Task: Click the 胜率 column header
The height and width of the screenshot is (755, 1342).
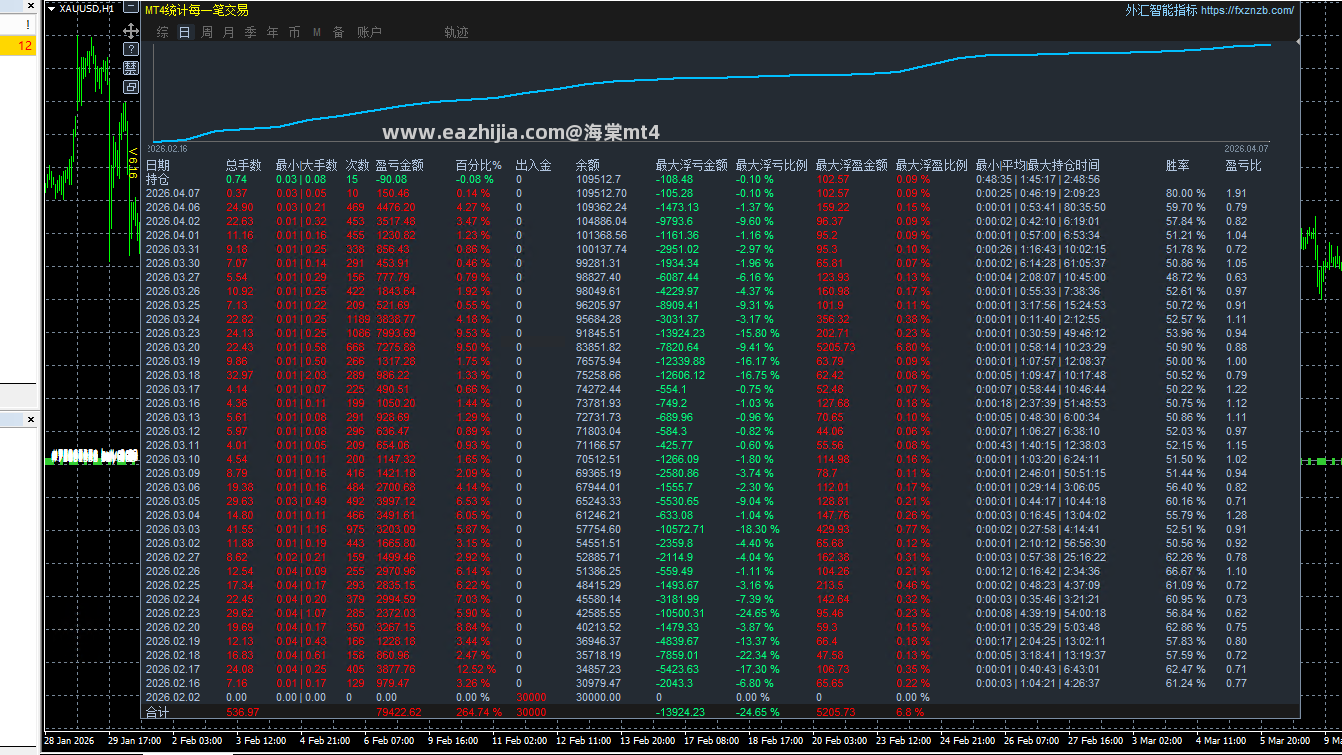Action: click(1178, 165)
